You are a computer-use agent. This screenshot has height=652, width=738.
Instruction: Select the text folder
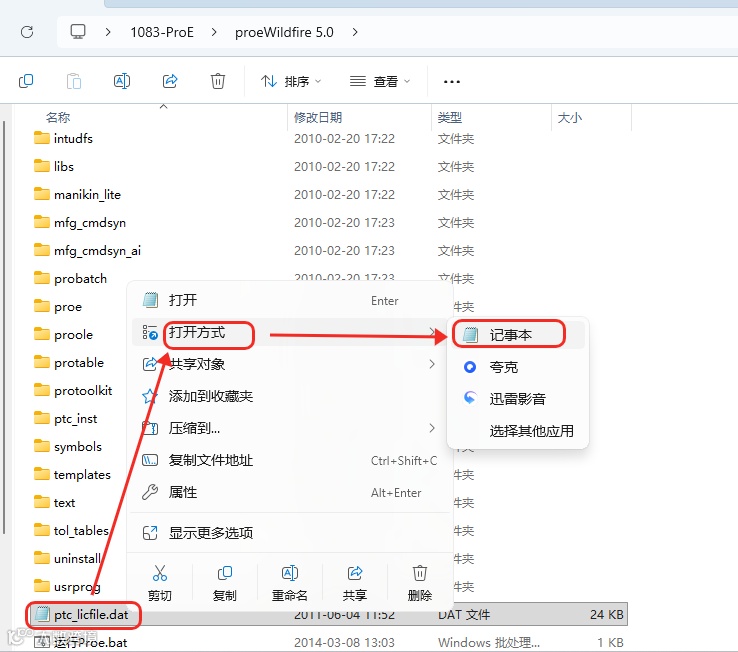[x=55, y=502]
